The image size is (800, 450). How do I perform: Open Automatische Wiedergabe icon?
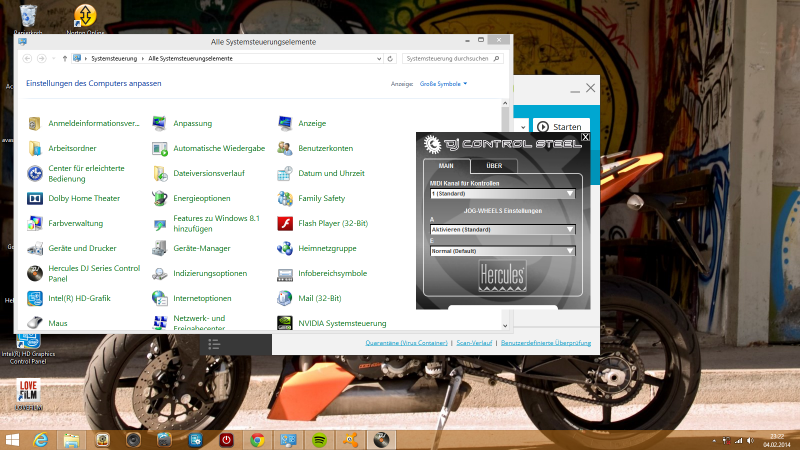coord(160,148)
